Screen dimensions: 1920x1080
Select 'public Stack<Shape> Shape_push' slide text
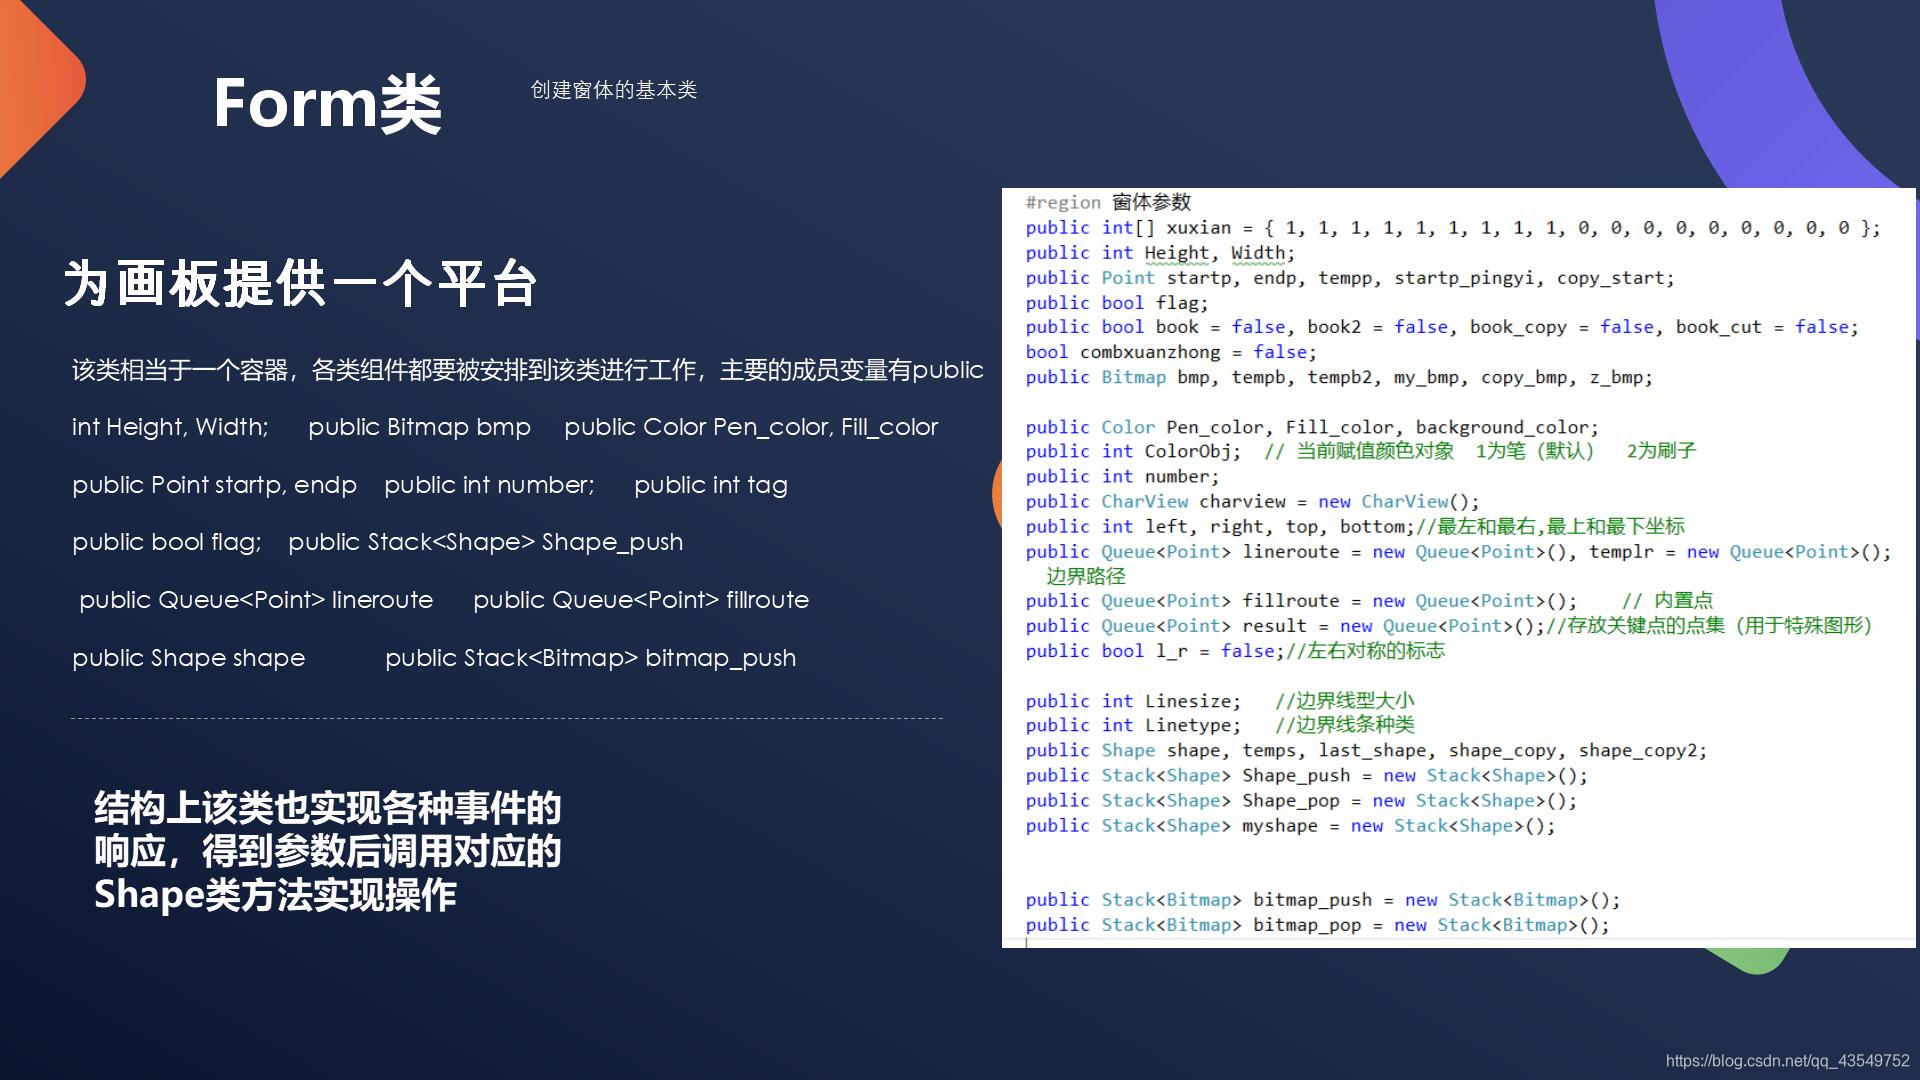click(486, 542)
